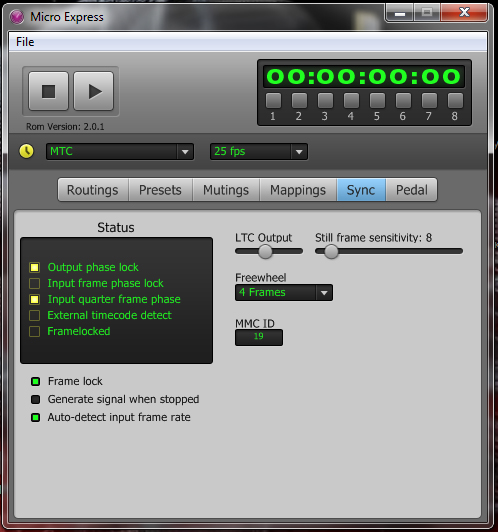Click the Stop transport button
Image resolution: width=498 pixels, height=532 pixels.
(x=48, y=91)
